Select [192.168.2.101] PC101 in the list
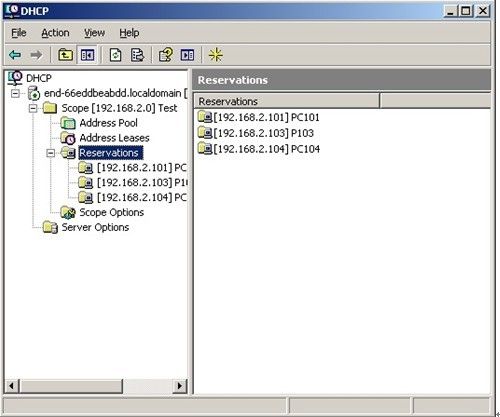The height and width of the screenshot is (417, 500). [x=266, y=117]
